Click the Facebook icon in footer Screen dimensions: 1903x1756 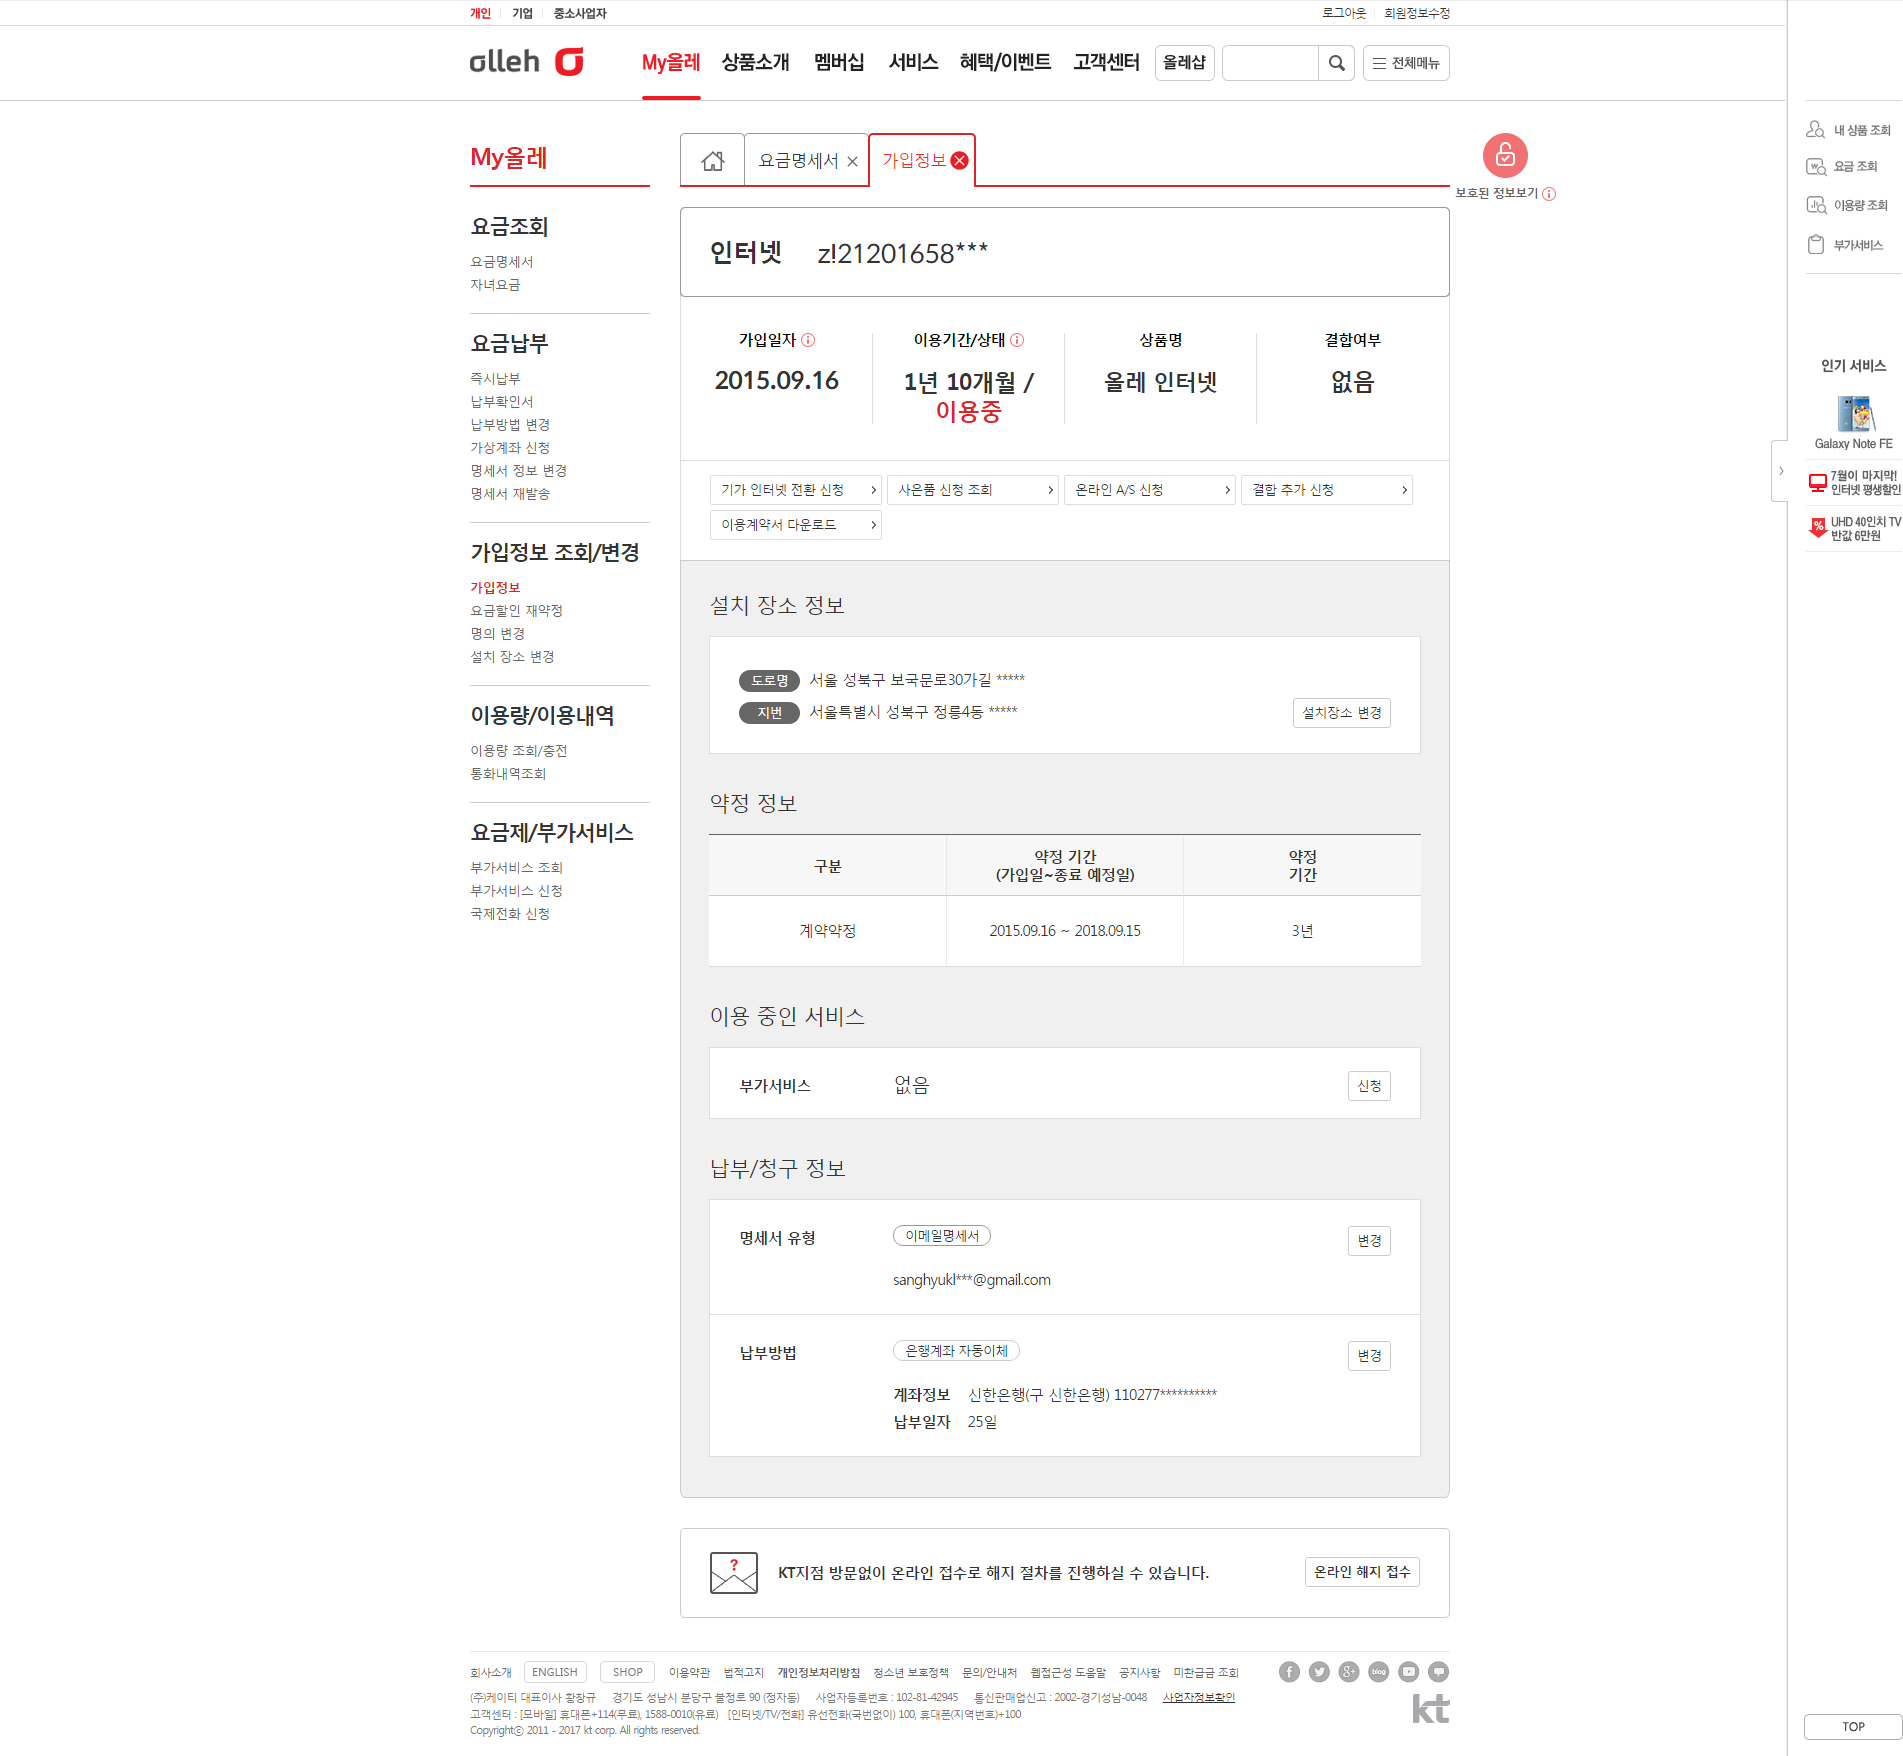point(1289,1672)
